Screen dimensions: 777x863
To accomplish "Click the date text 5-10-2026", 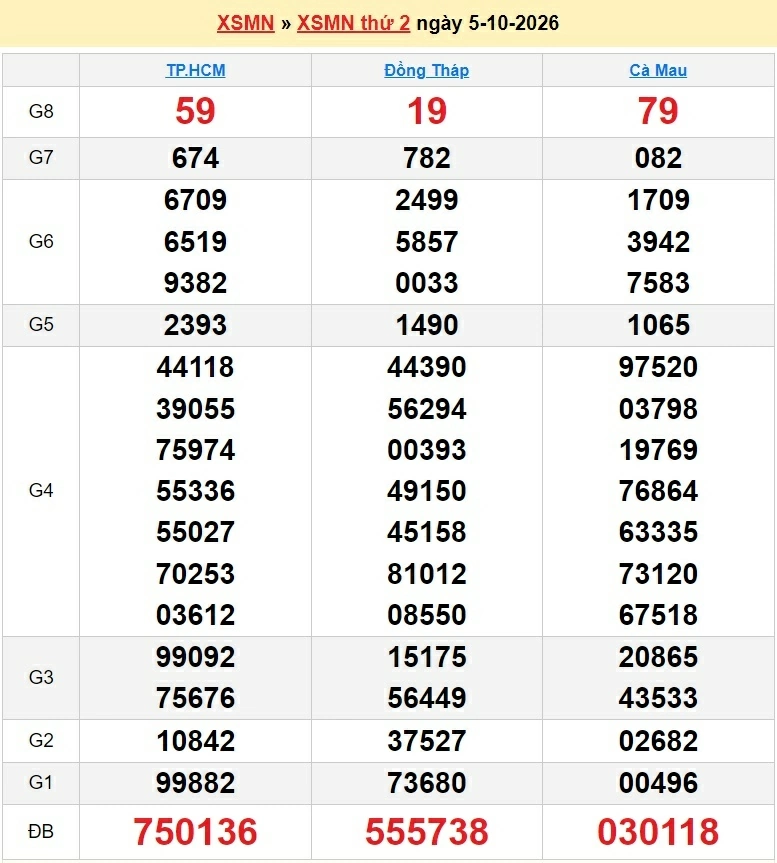I will point(514,23).
